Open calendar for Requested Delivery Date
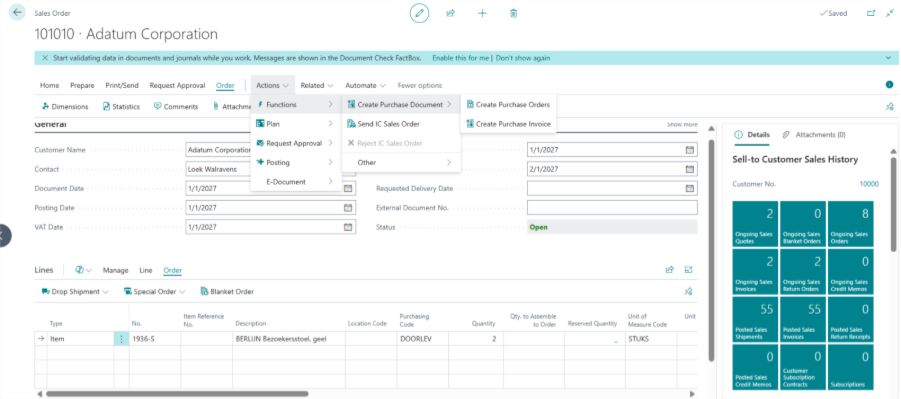The height and width of the screenshot is (399, 901). pyautogui.click(x=690, y=188)
